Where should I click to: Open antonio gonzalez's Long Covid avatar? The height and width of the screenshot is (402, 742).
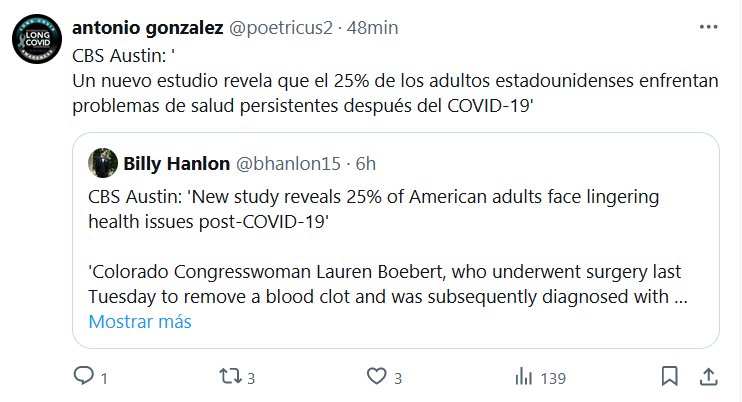(x=37, y=41)
